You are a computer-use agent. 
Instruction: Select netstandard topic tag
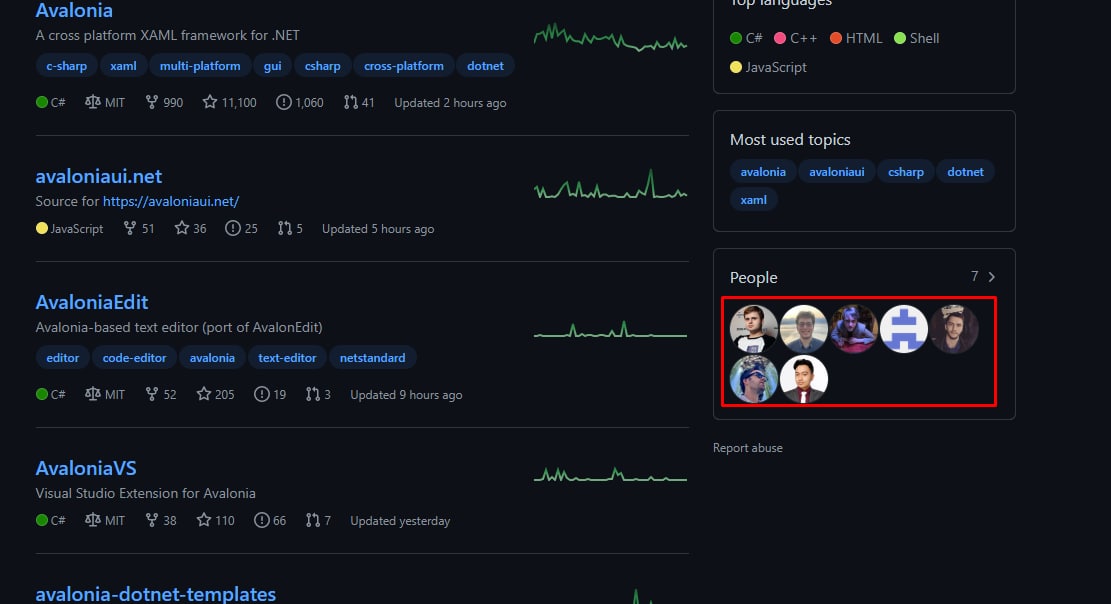coord(373,358)
